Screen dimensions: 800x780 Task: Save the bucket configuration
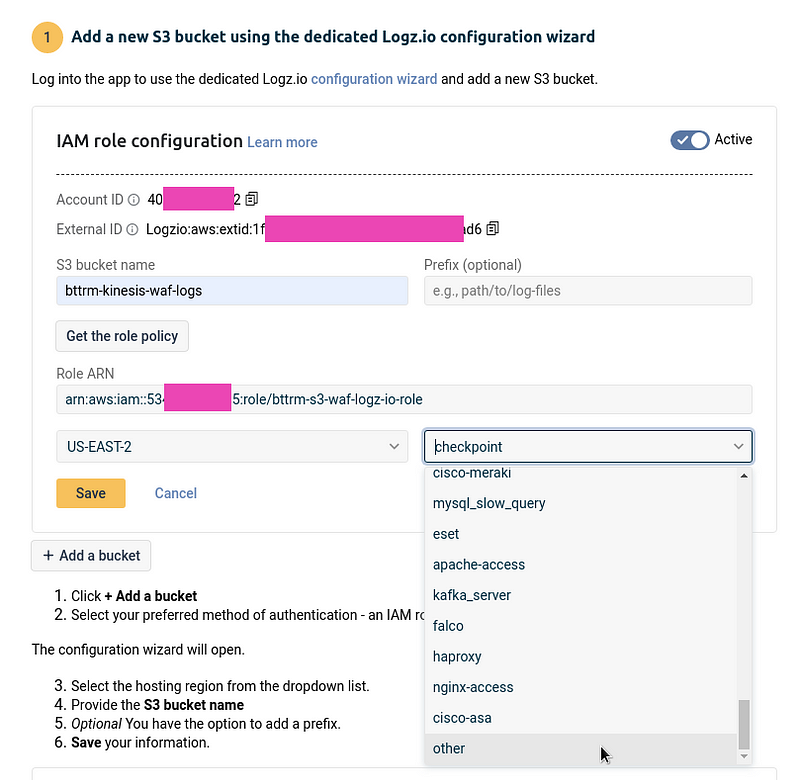coord(91,493)
